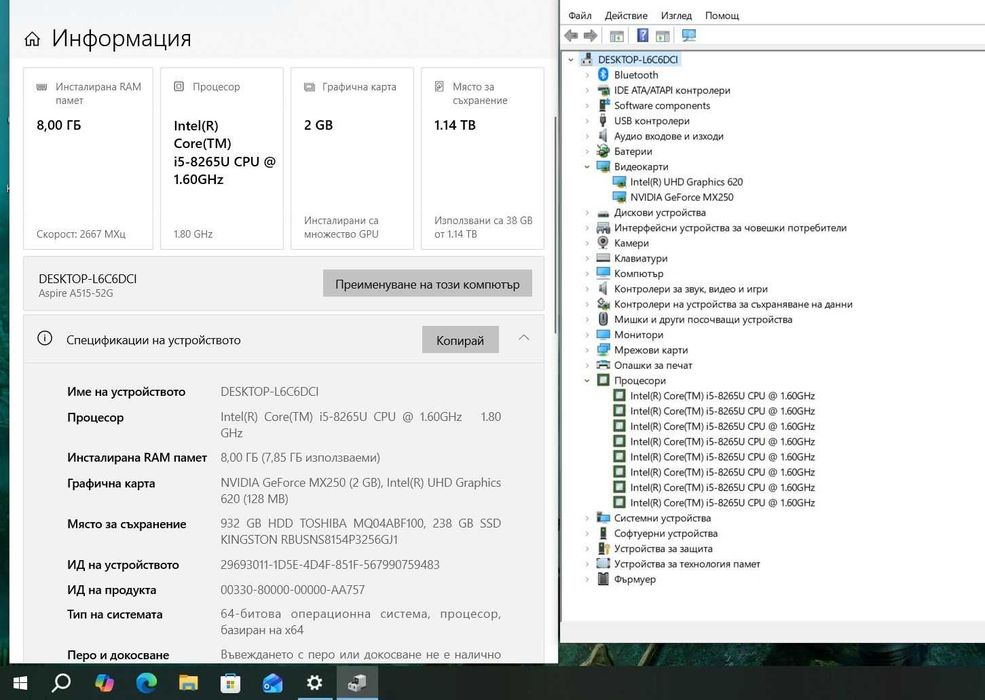Click the Копирай button

pyautogui.click(x=460, y=340)
